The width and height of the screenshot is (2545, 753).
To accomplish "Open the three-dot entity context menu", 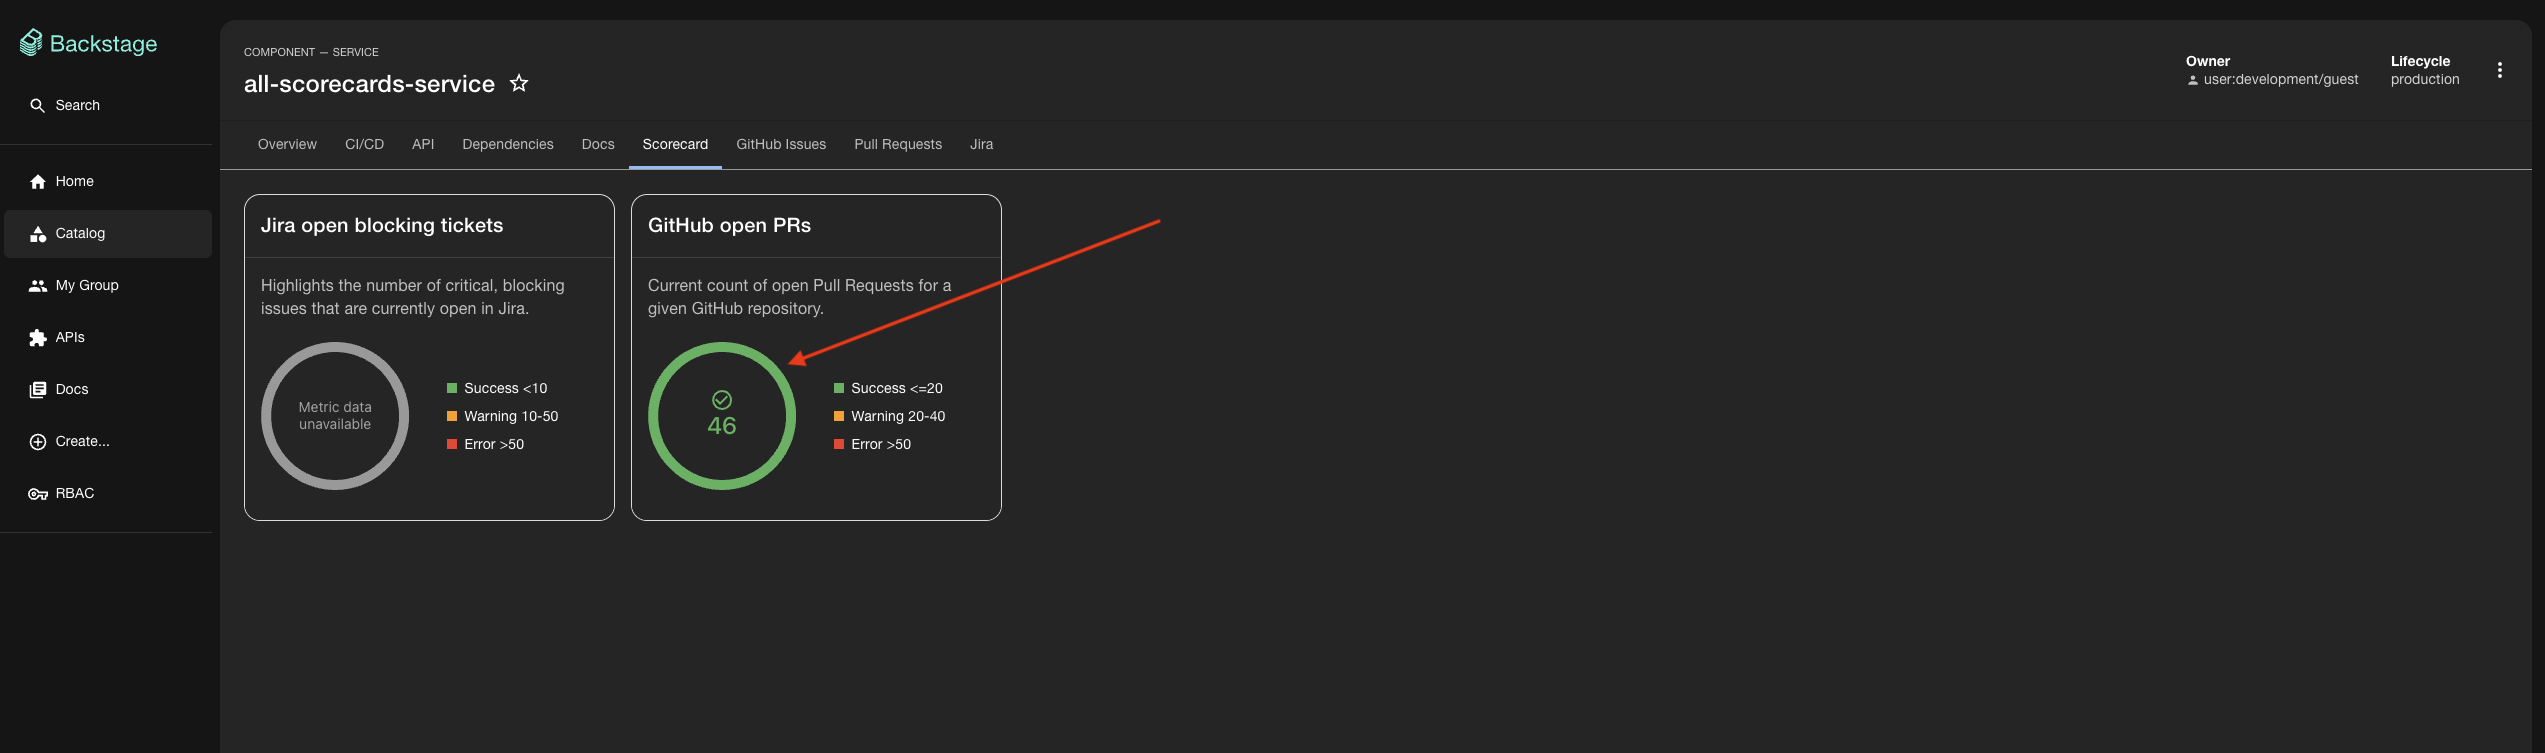I will click(x=2499, y=70).
